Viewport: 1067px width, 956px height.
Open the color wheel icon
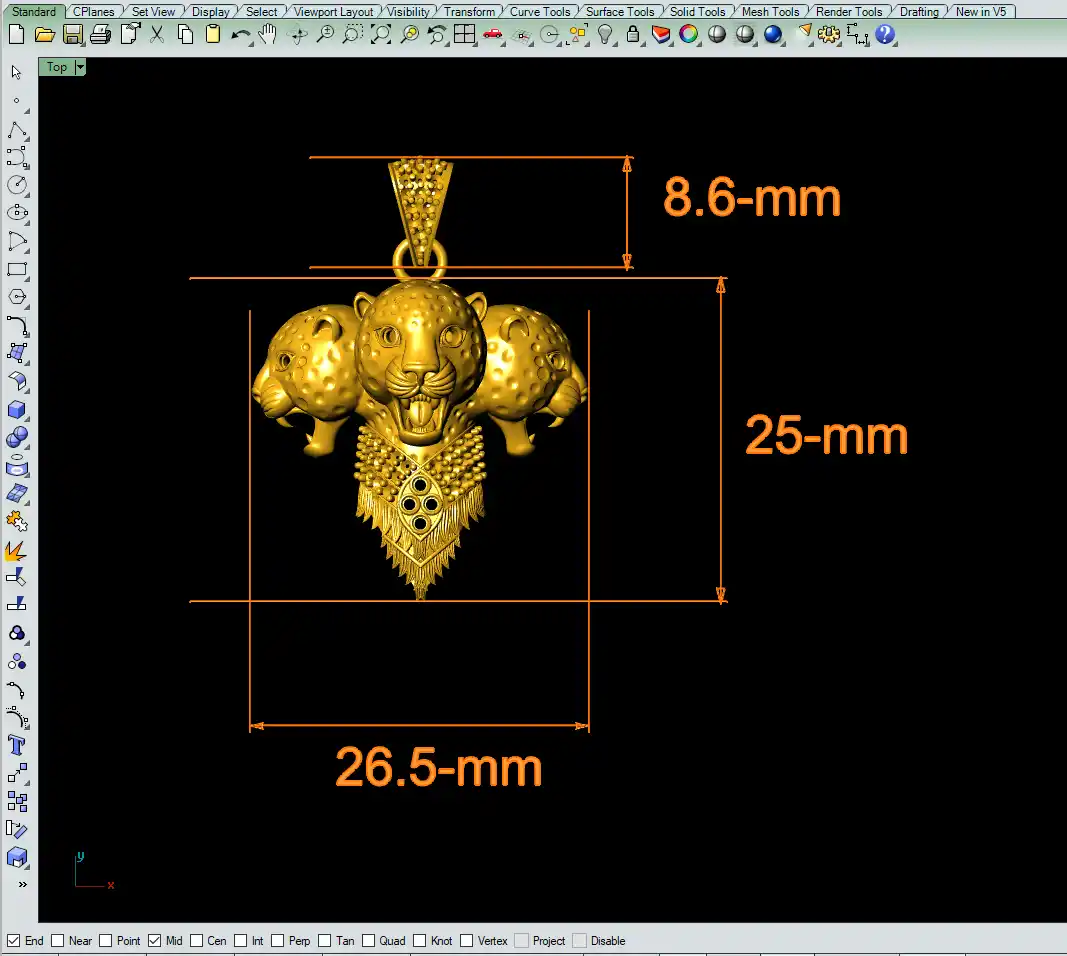[x=688, y=35]
